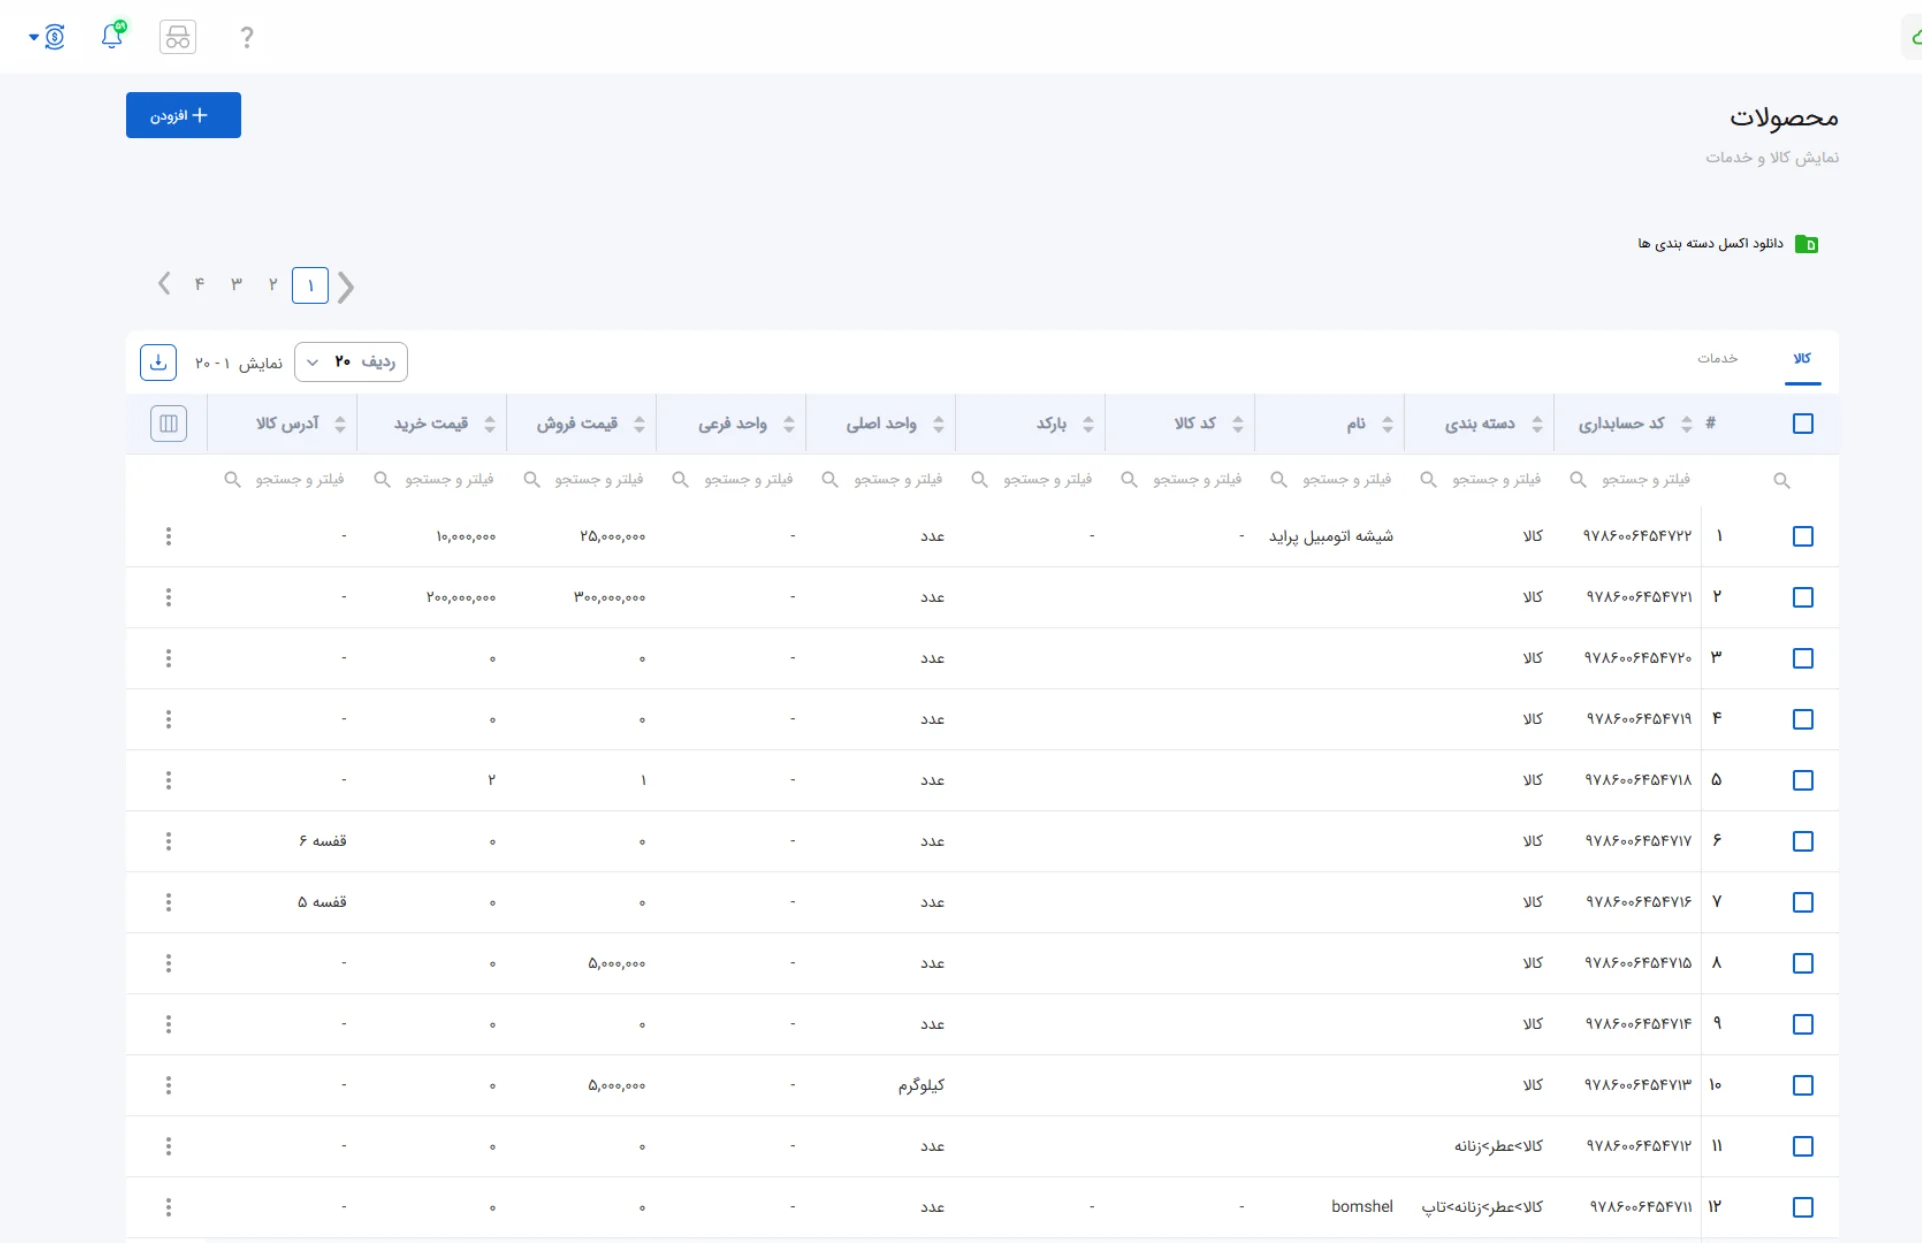Screen dimensions: 1922x1243
Task: Click the table download export icon
Action: click(x=158, y=362)
